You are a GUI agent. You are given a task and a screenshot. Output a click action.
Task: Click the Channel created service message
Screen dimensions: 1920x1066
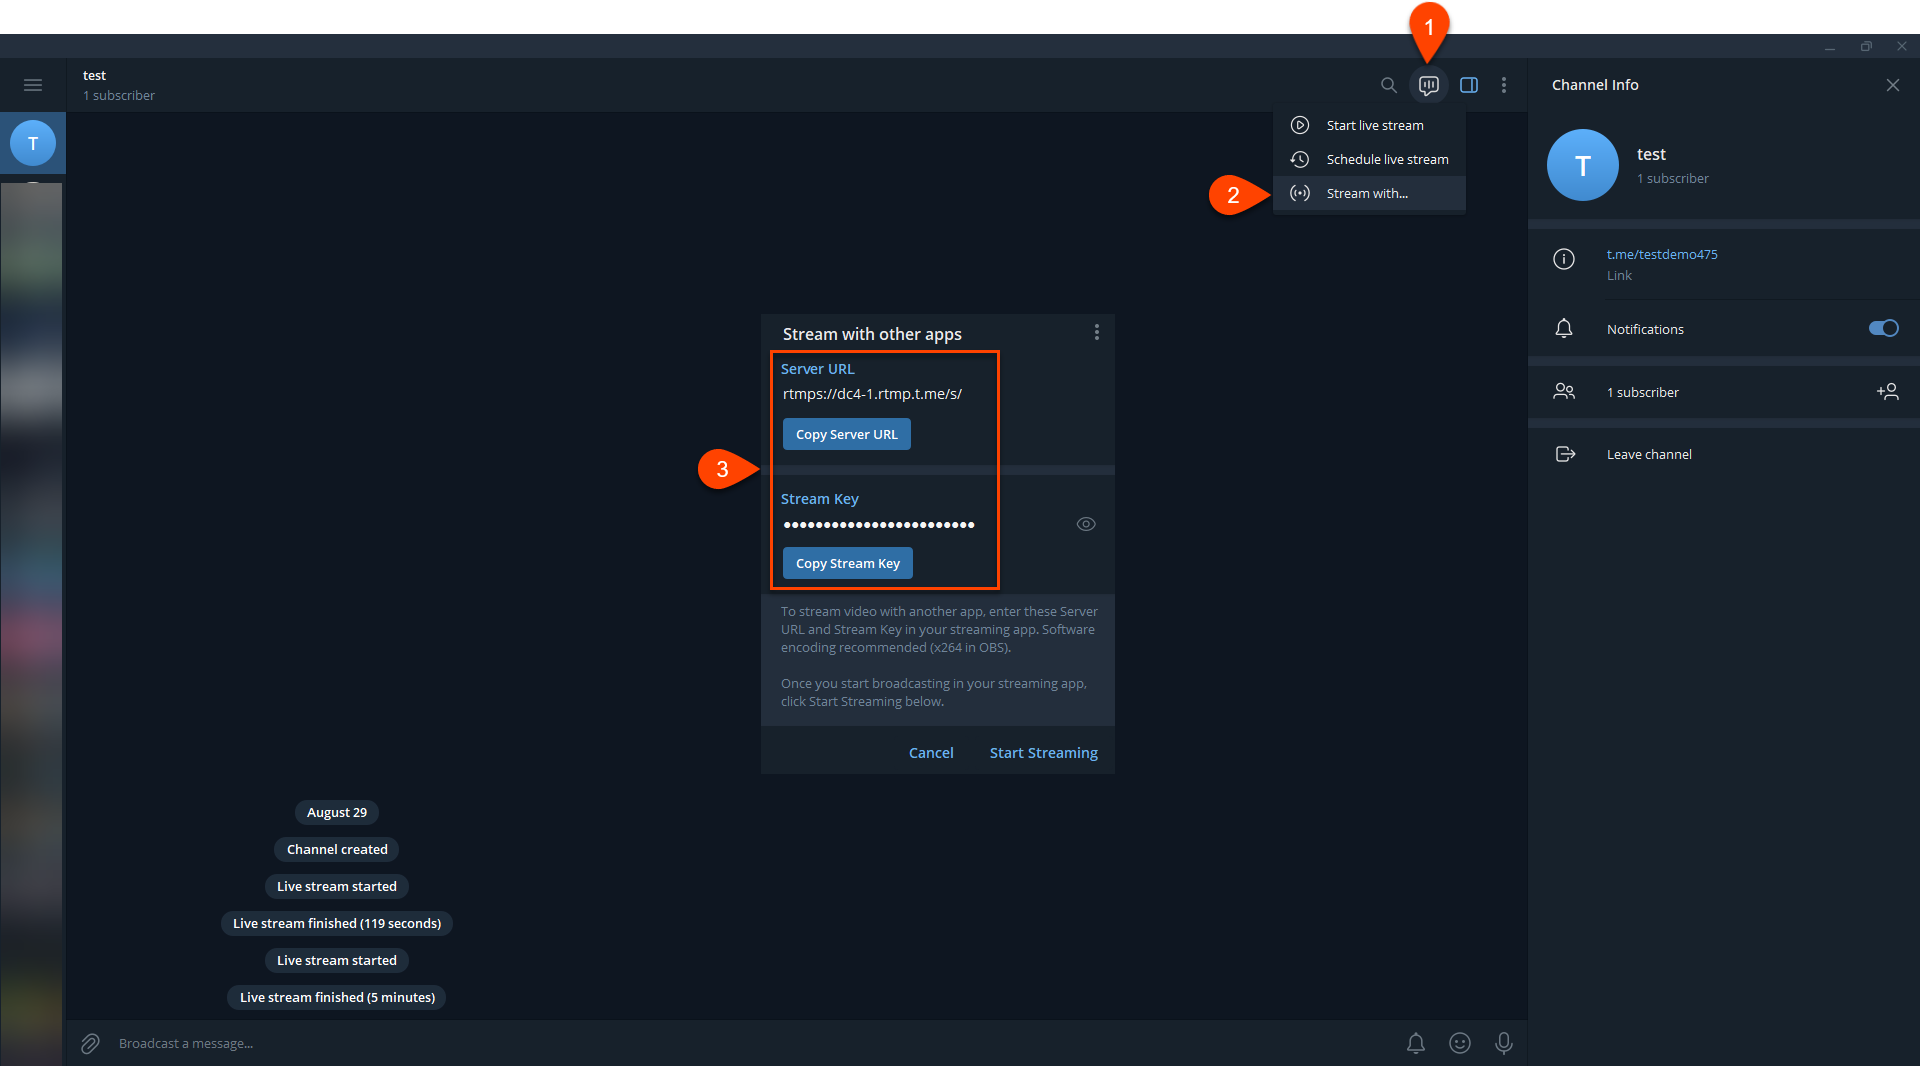pos(337,849)
